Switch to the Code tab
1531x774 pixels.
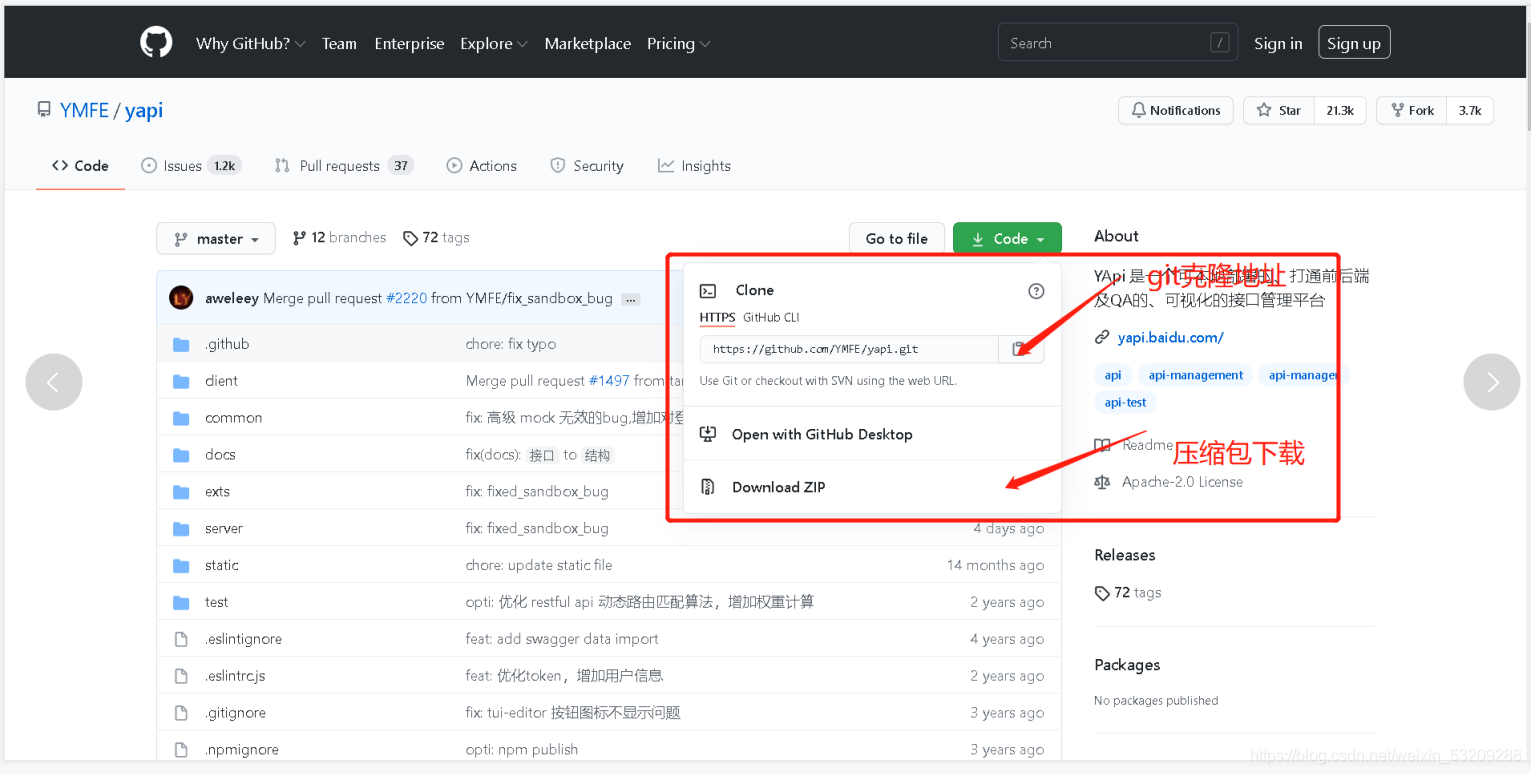click(x=80, y=166)
